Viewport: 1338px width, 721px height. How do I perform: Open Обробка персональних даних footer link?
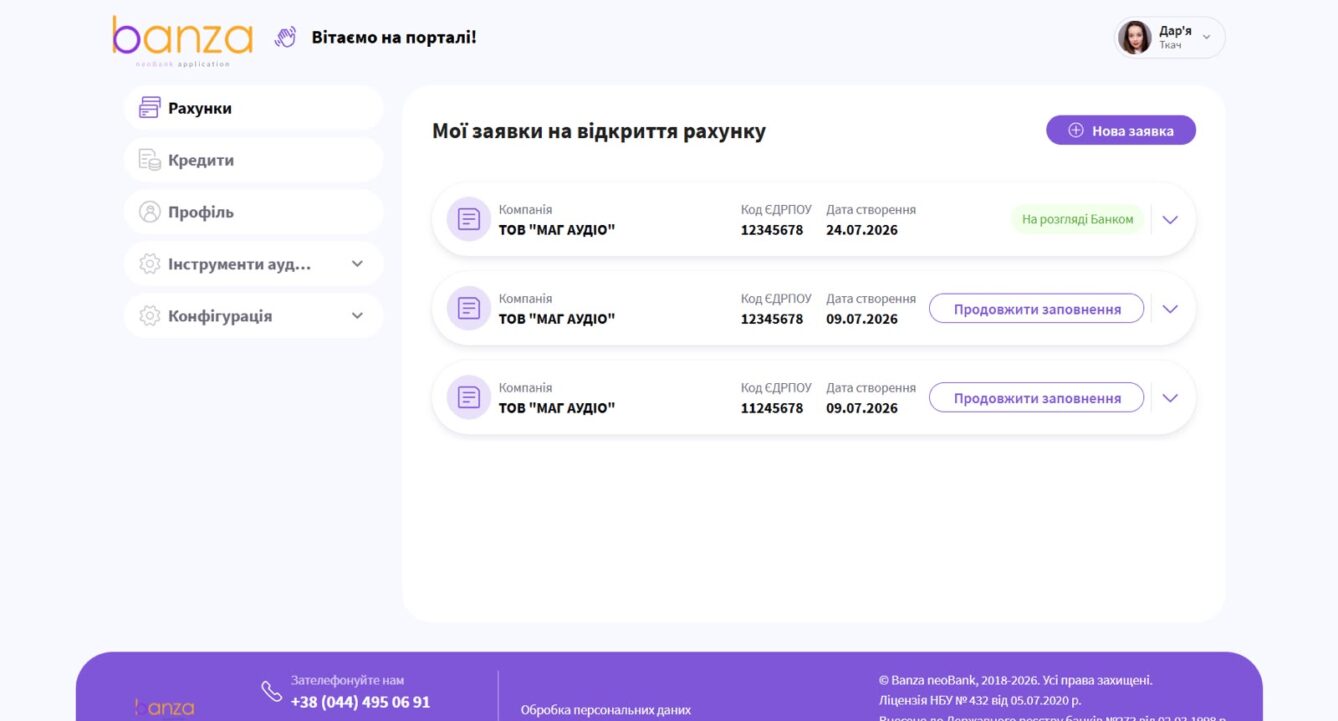coord(606,710)
